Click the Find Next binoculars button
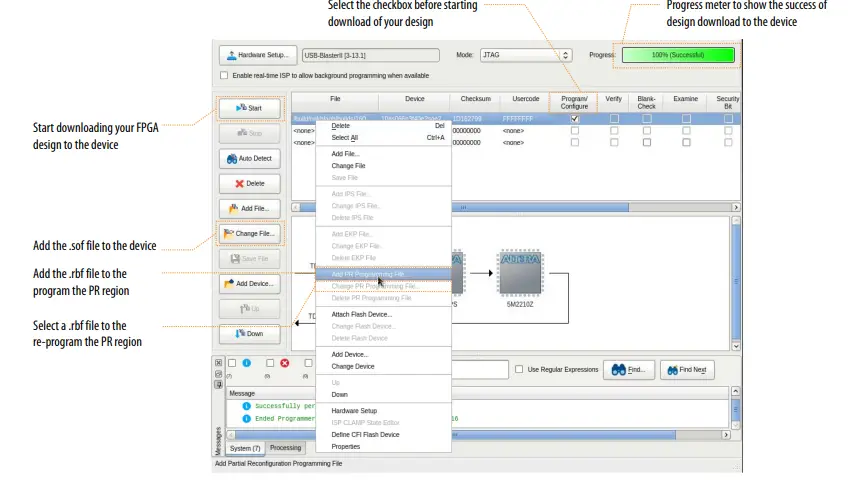The image size is (854, 480). [x=687, y=370]
